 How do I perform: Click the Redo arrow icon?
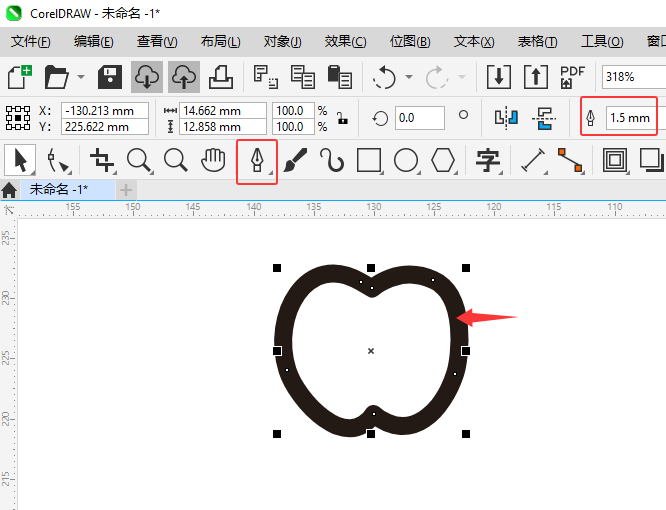(x=437, y=77)
